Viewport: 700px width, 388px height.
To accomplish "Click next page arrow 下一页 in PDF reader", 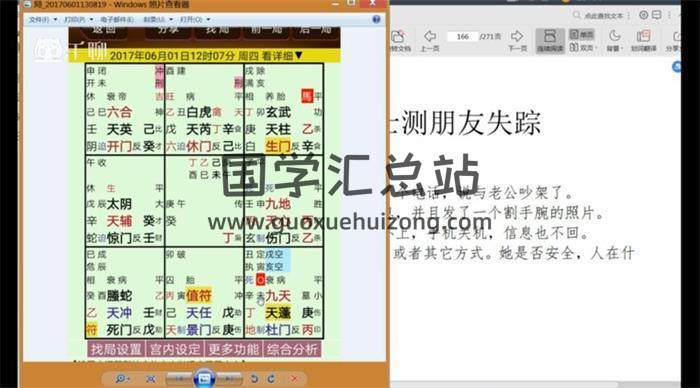I will point(517,40).
